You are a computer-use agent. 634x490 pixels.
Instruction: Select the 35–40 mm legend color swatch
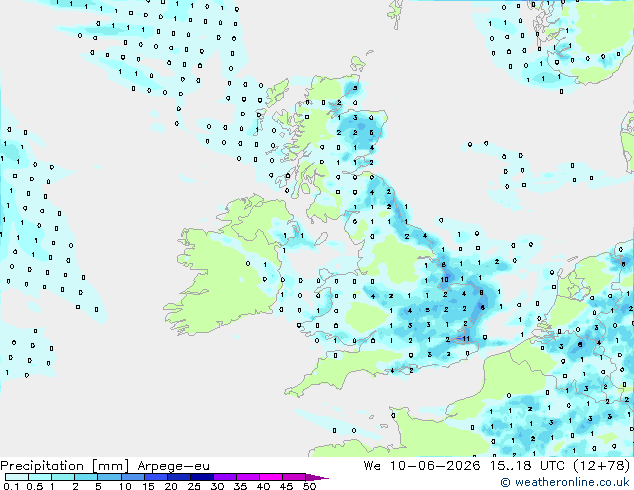click(247, 477)
